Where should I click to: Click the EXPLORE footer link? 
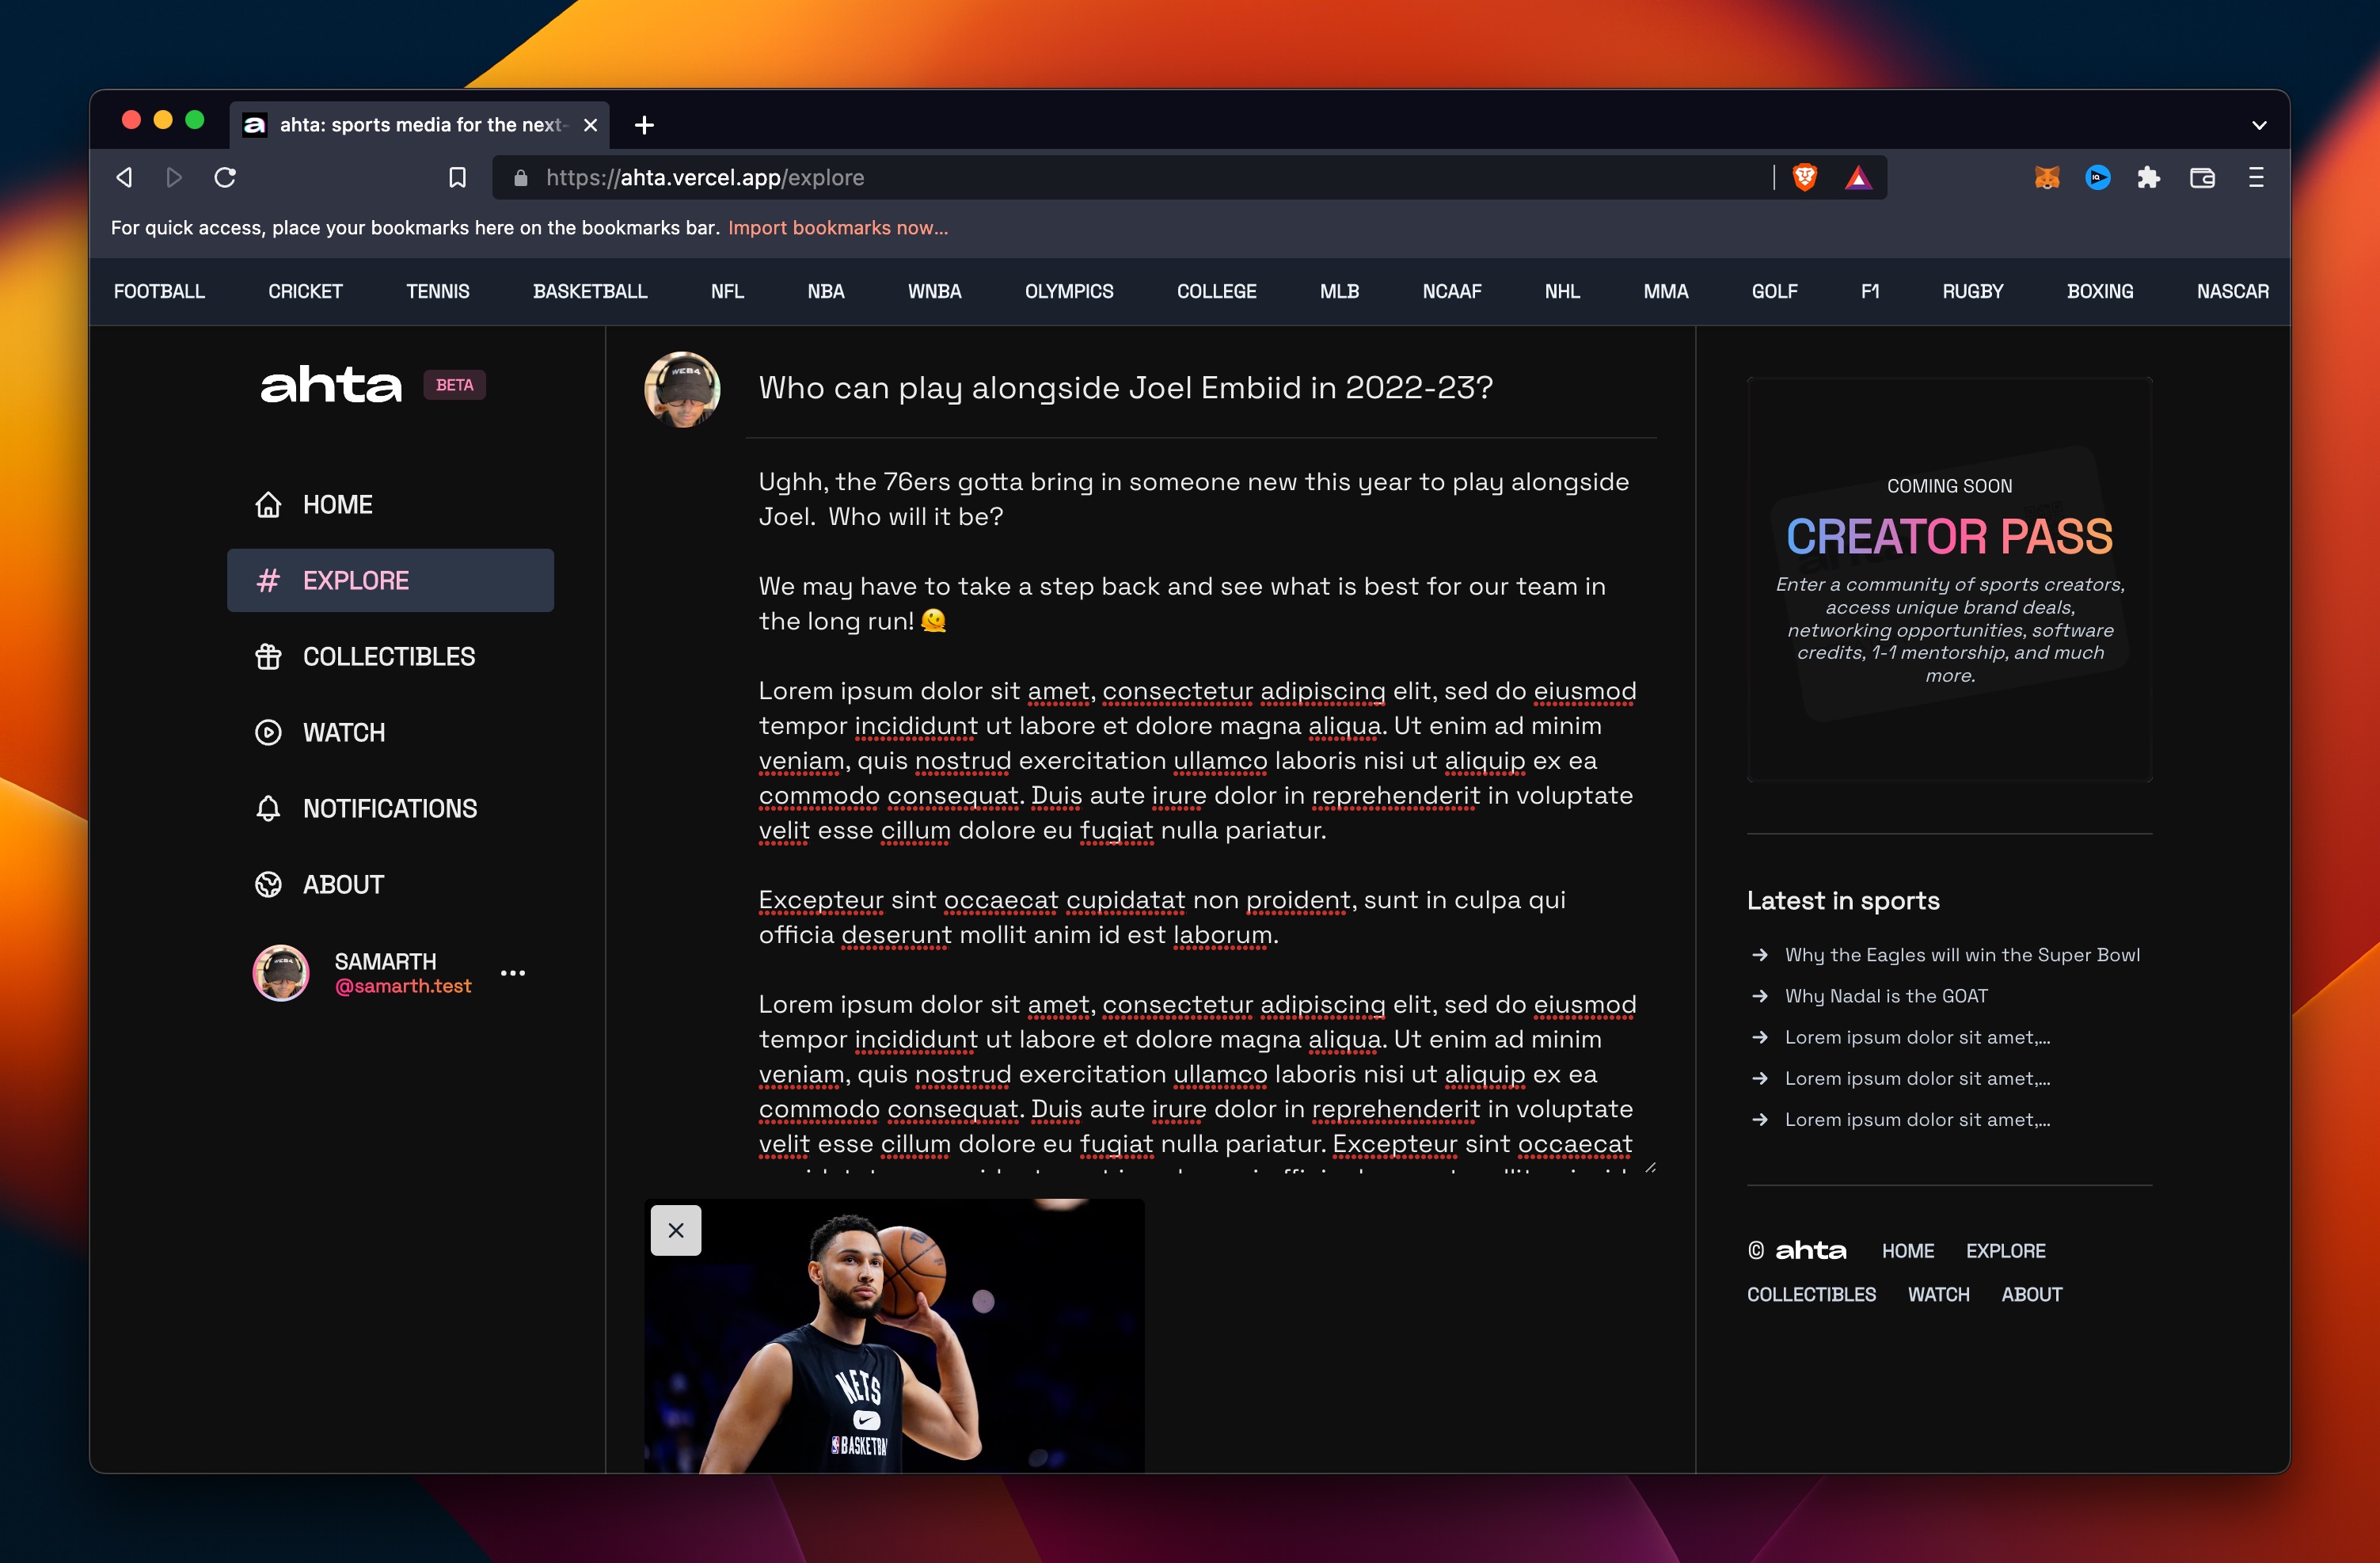coord(2005,1250)
